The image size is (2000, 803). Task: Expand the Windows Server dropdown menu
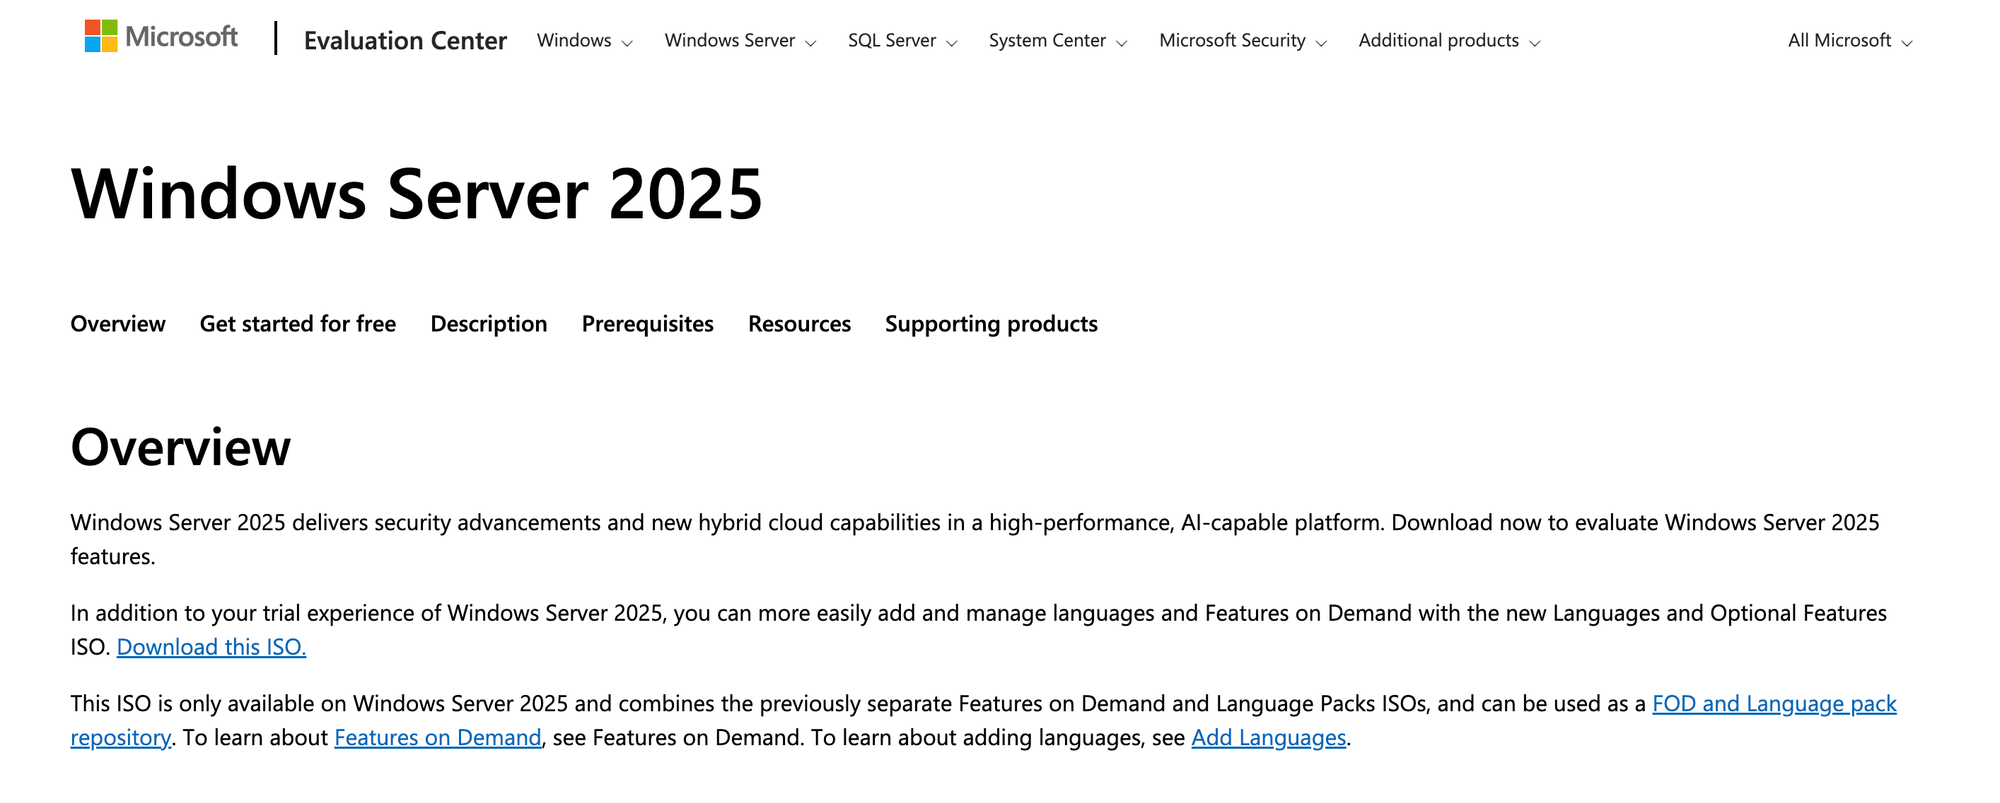click(740, 41)
